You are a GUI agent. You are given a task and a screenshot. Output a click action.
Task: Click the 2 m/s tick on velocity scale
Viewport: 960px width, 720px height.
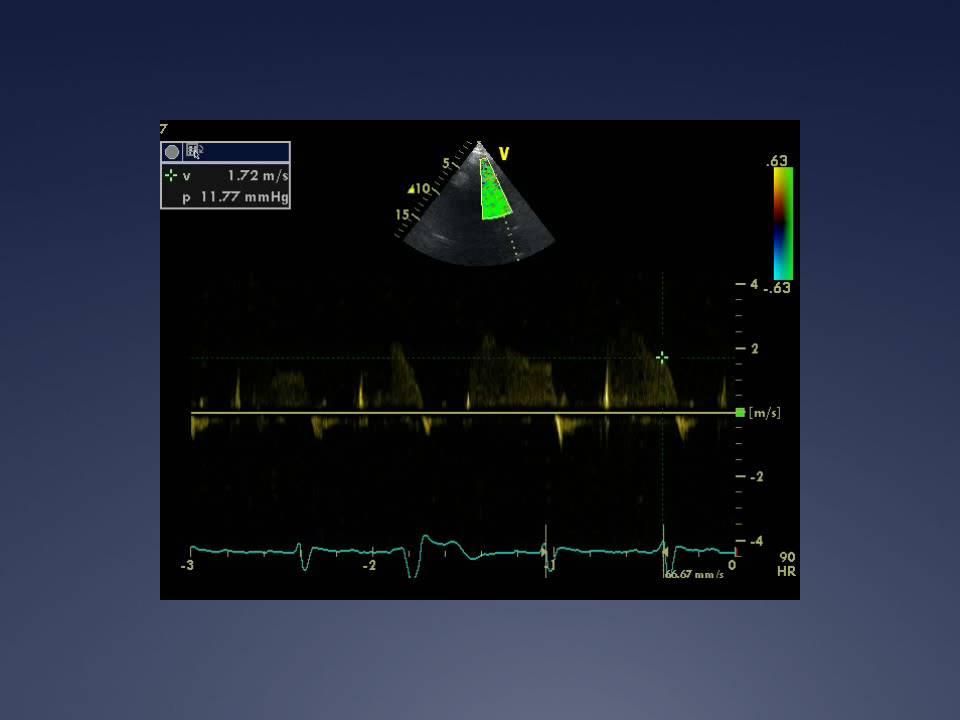[x=754, y=349]
